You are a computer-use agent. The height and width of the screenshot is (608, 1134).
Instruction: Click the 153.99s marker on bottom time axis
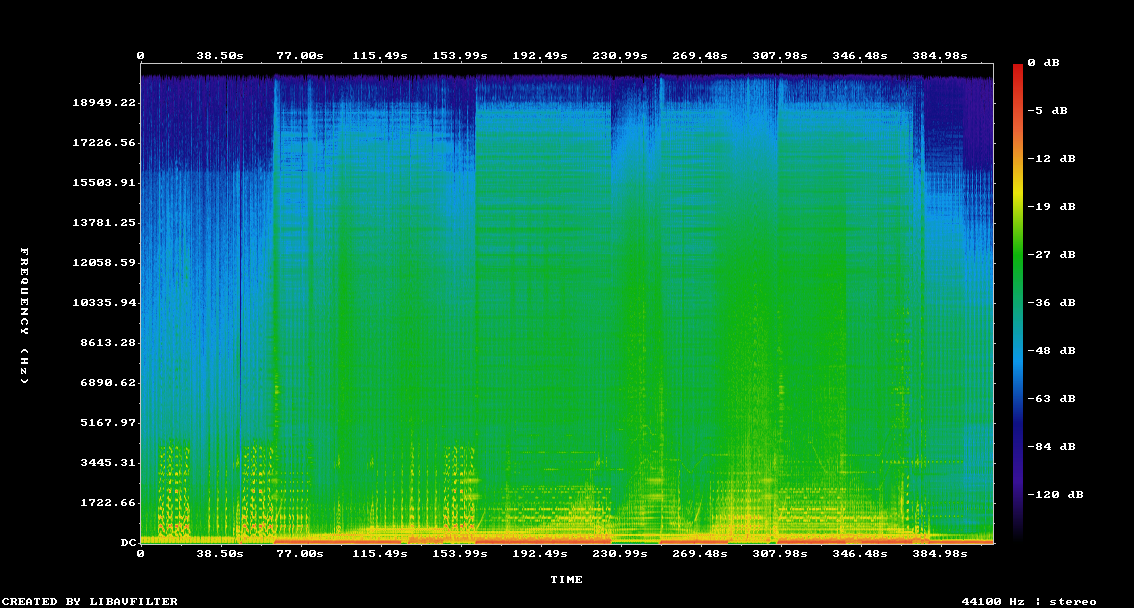pyautogui.click(x=460, y=553)
